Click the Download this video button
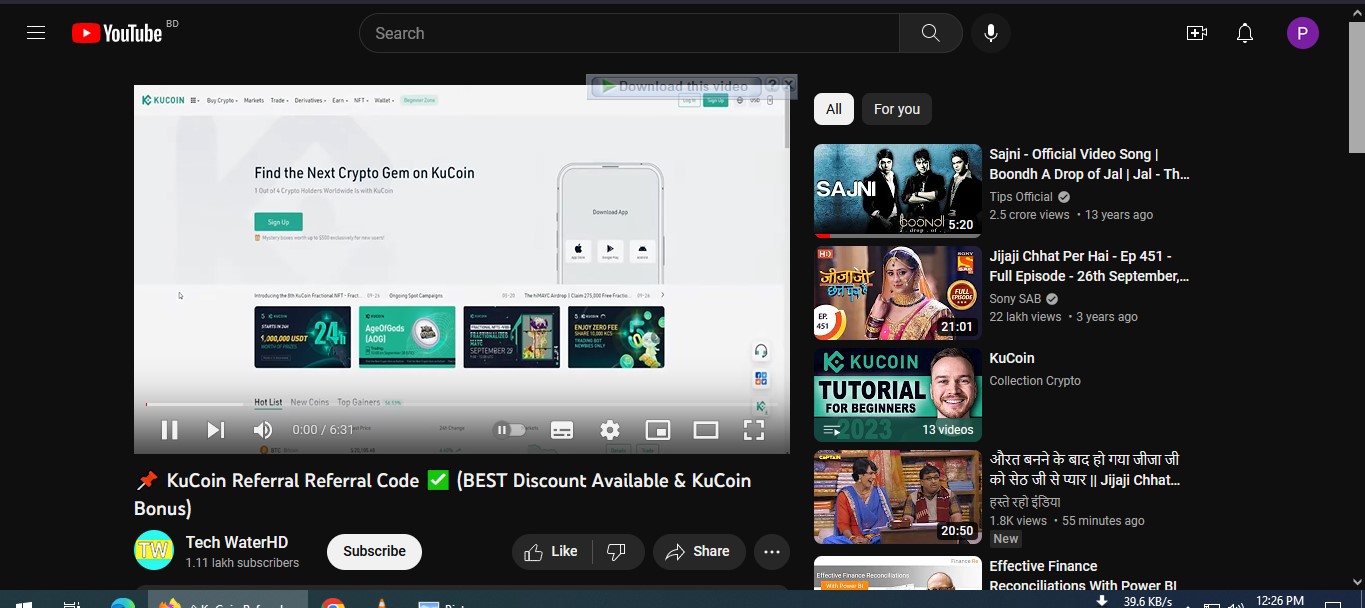 (676, 86)
